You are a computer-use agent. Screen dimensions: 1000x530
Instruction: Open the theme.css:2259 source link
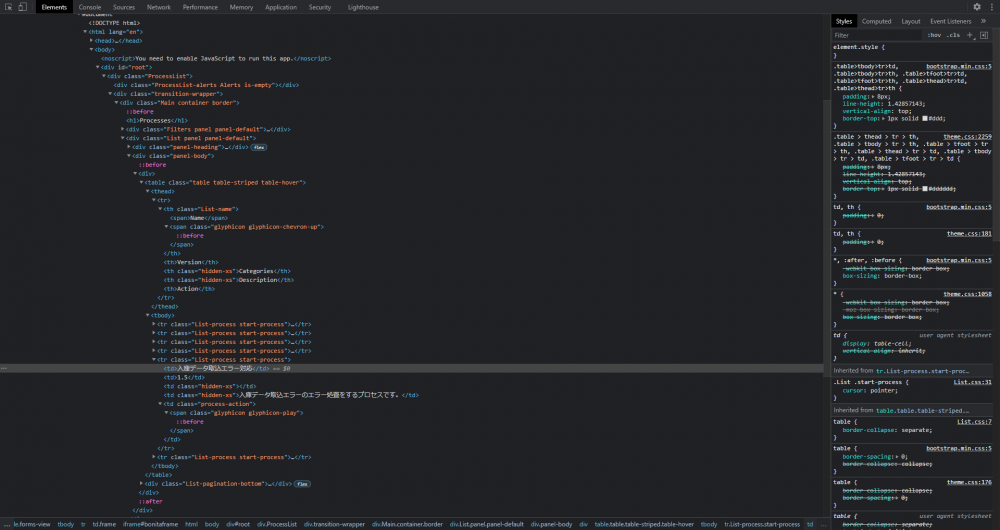point(967,136)
